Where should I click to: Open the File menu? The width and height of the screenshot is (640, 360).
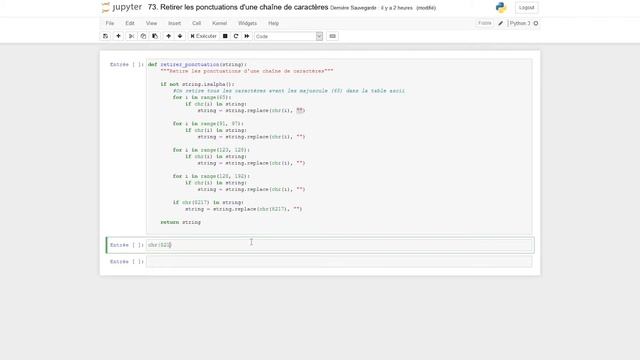pos(110,23)
